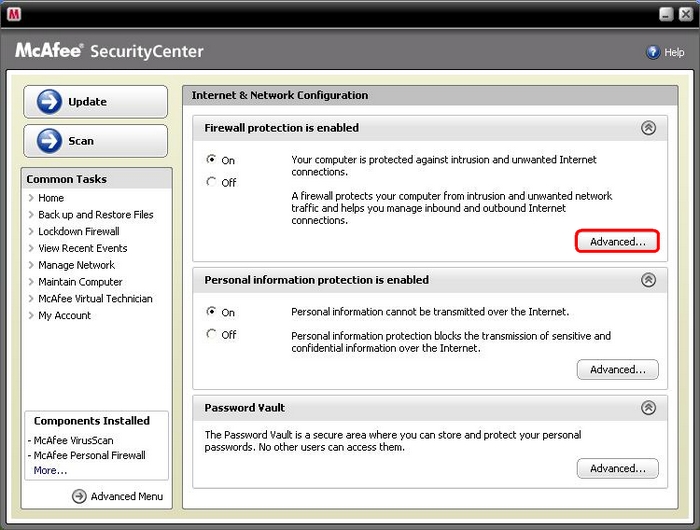700x530 pixels.
Task: Open Back up and Restore Files
Action: 96,215
